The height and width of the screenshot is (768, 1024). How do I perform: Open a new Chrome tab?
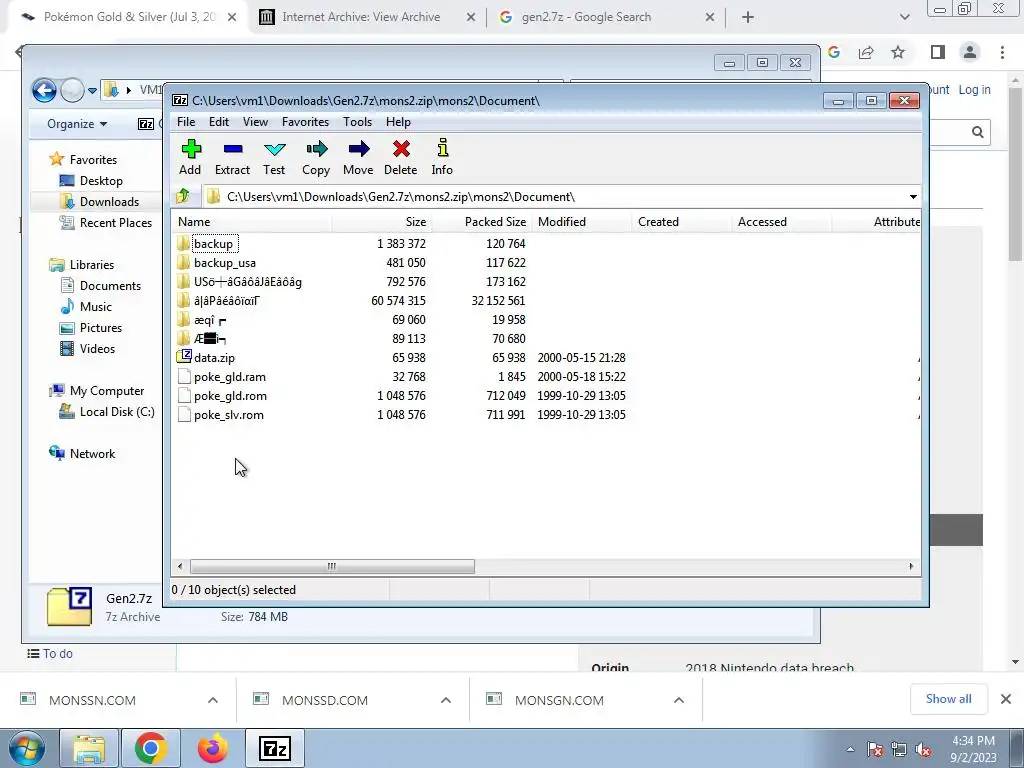tap(748, 18)
